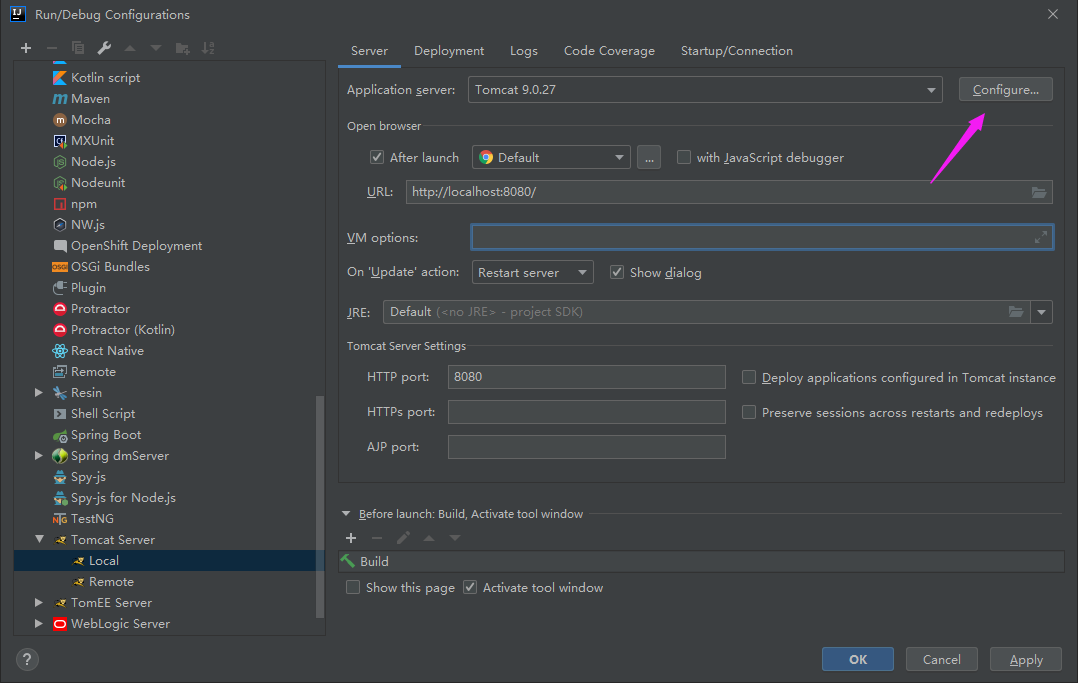Enable the with JavaScript debugger checkbox
The width and height of the screenshot is (1078, 683).
click(684, 157)
